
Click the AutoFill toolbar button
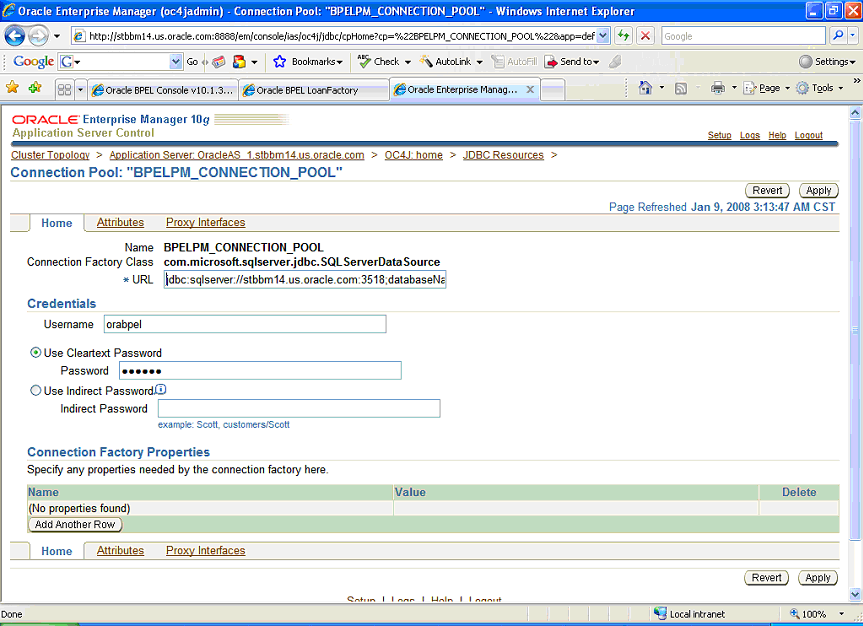click(514, 62)
